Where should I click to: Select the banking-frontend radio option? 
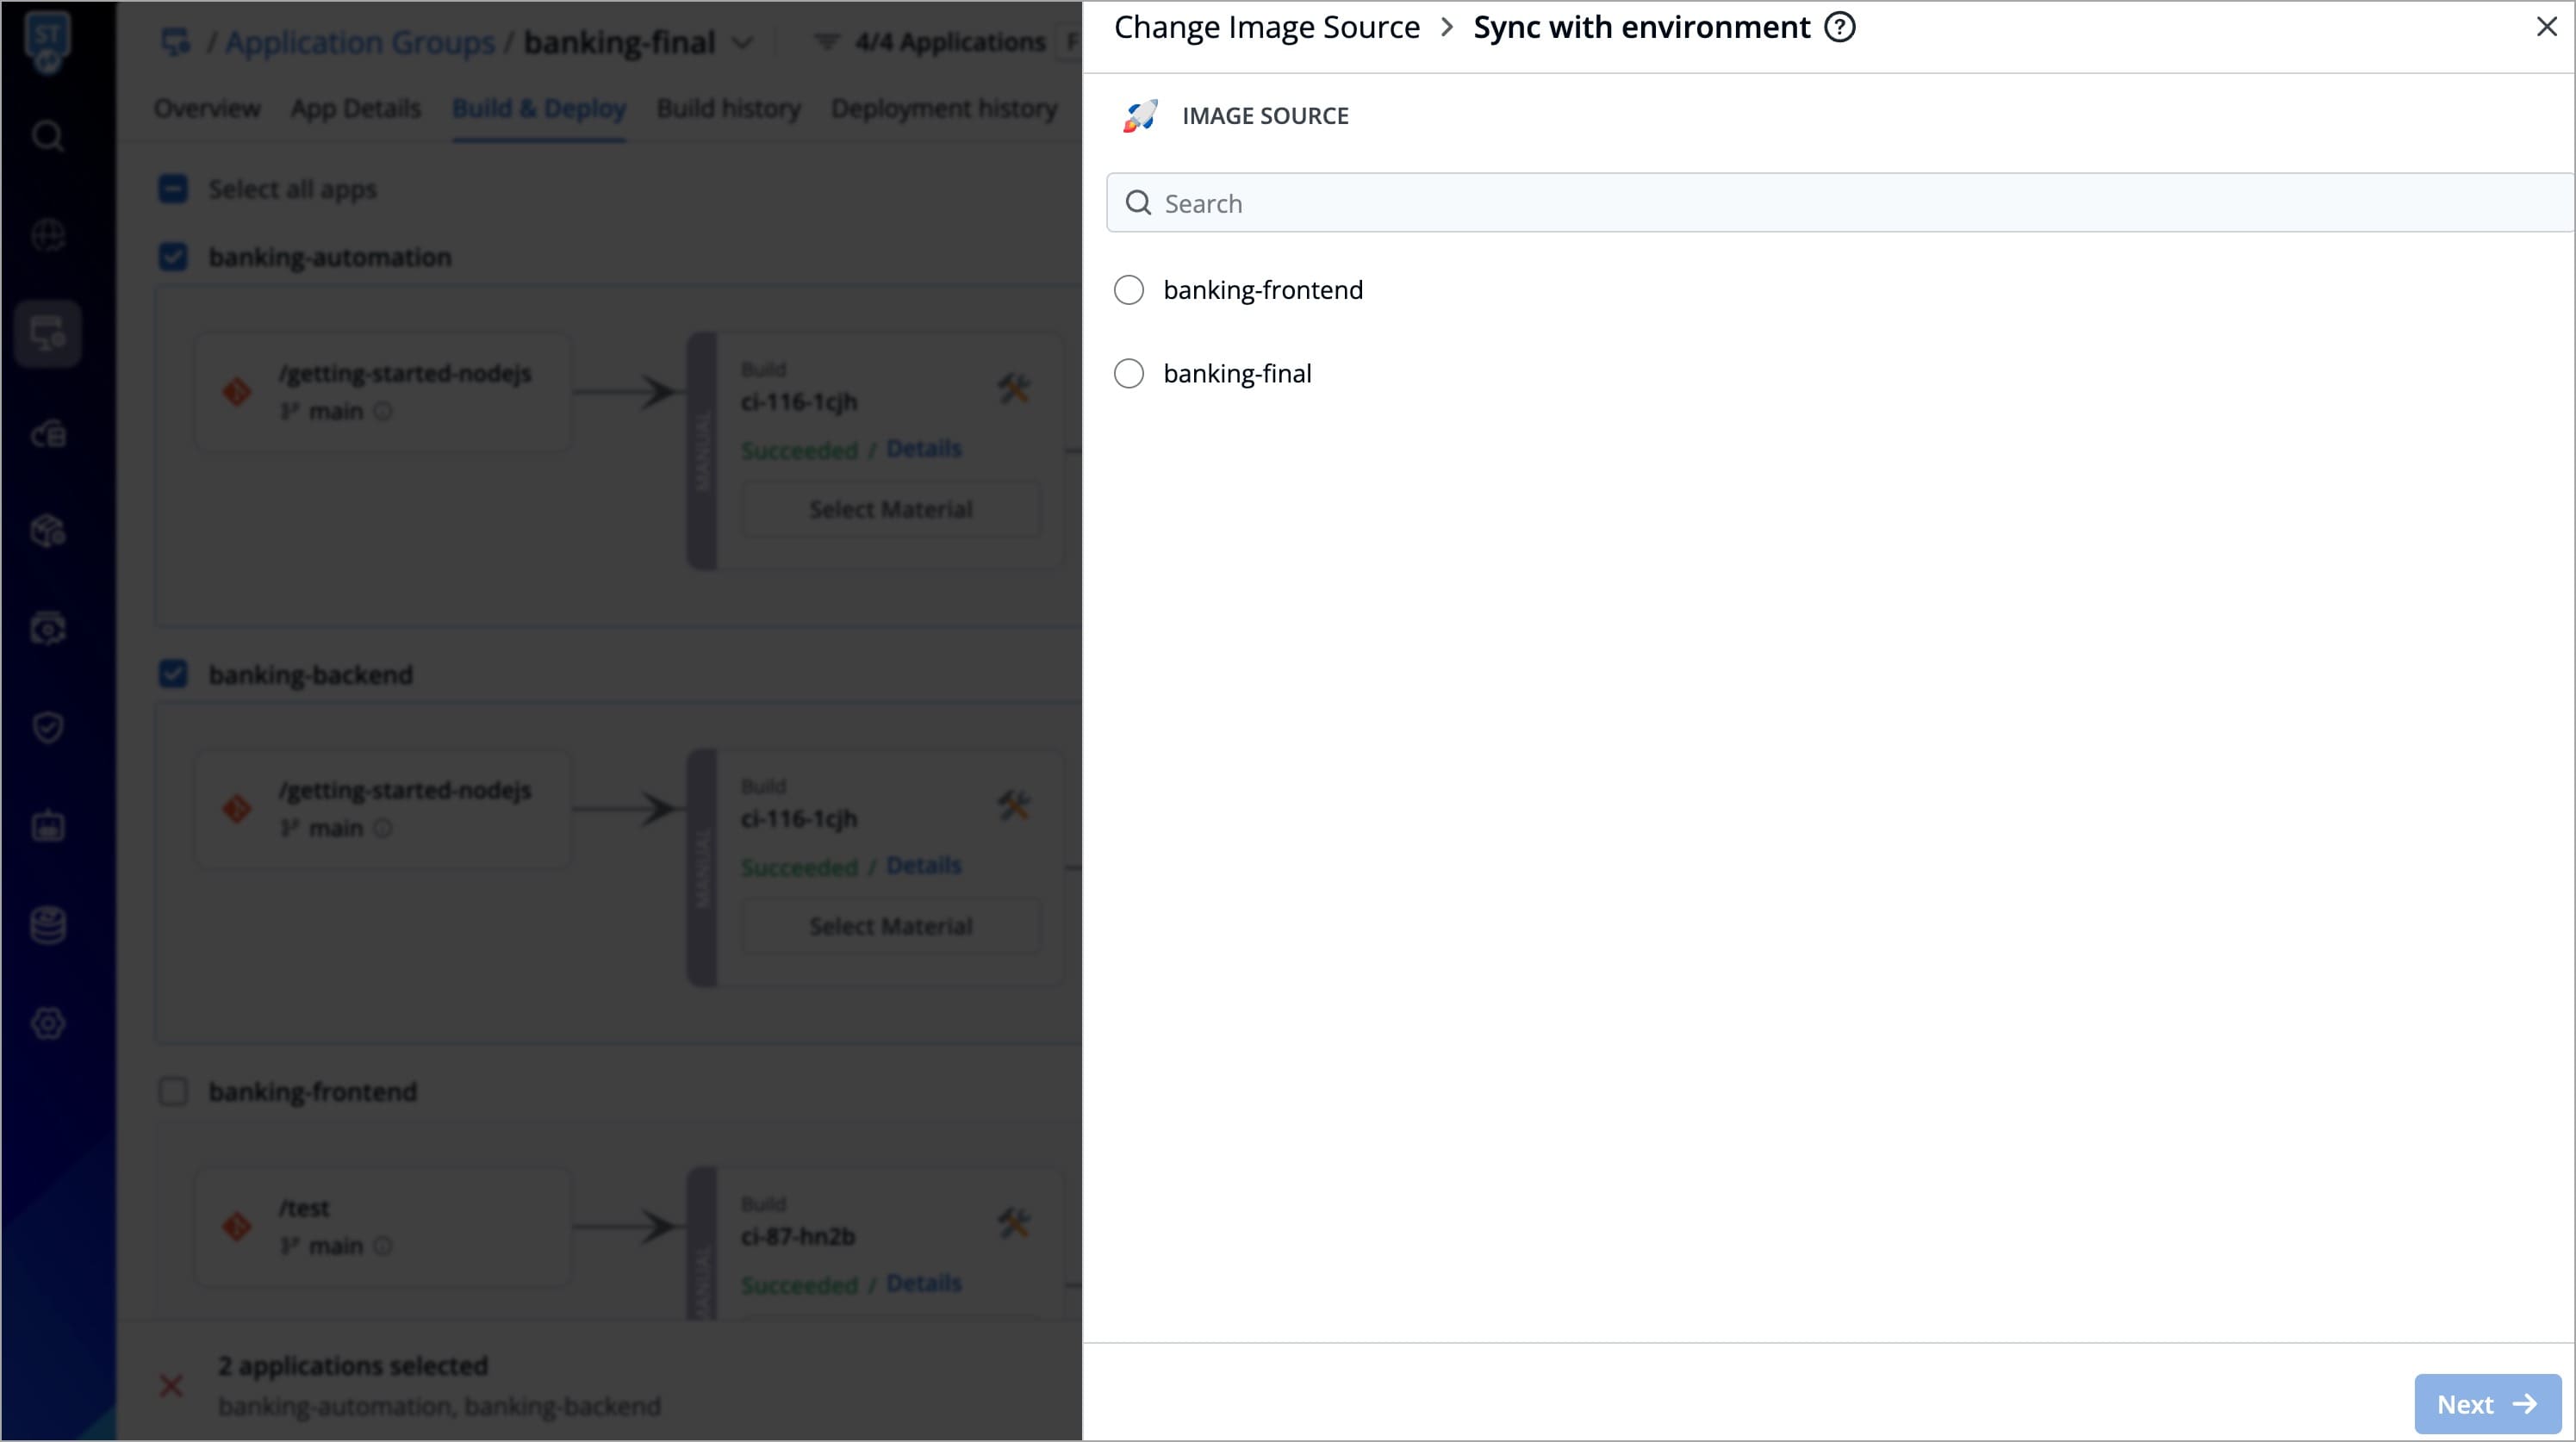(x=1129, y=290)
